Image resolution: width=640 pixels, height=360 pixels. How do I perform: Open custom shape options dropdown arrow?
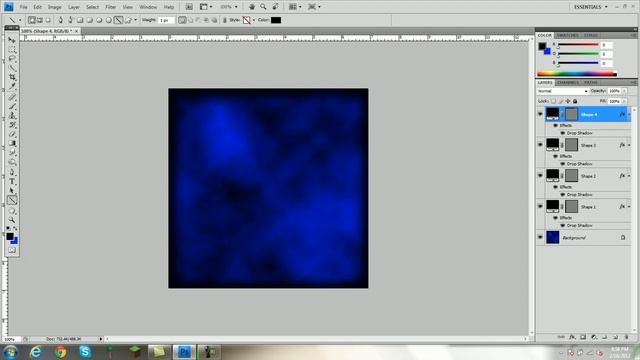[136, 20]
